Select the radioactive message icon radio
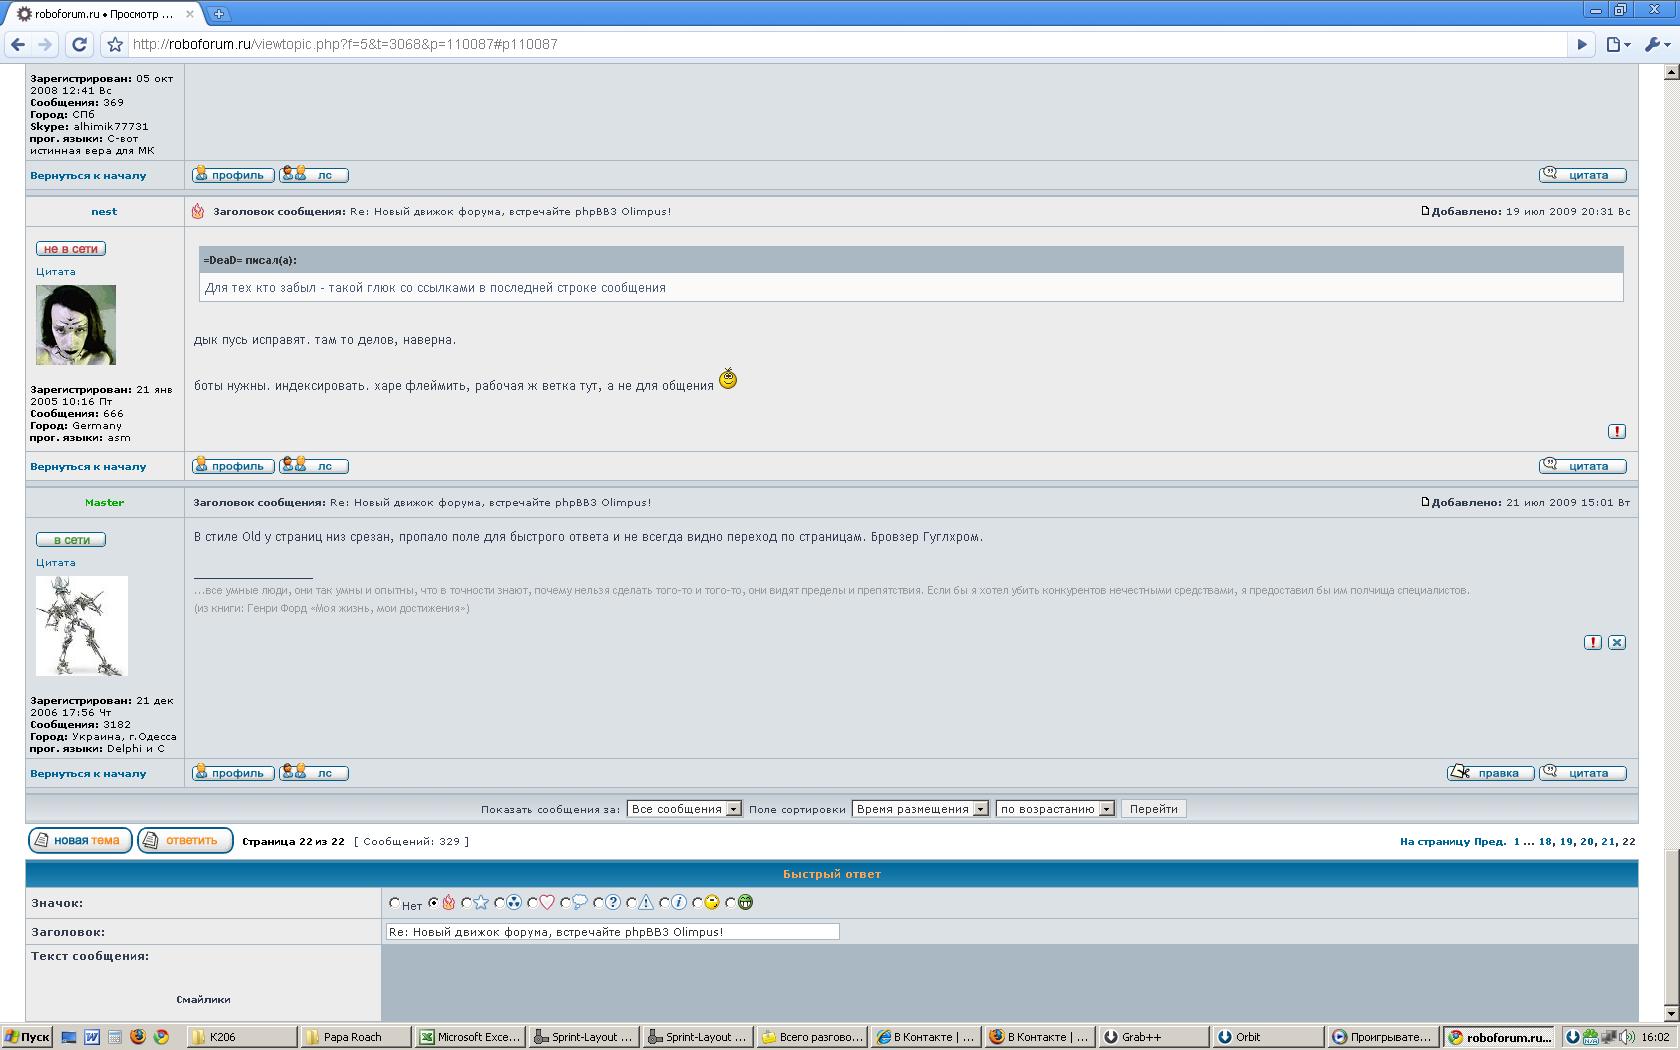 coord(499,903)
